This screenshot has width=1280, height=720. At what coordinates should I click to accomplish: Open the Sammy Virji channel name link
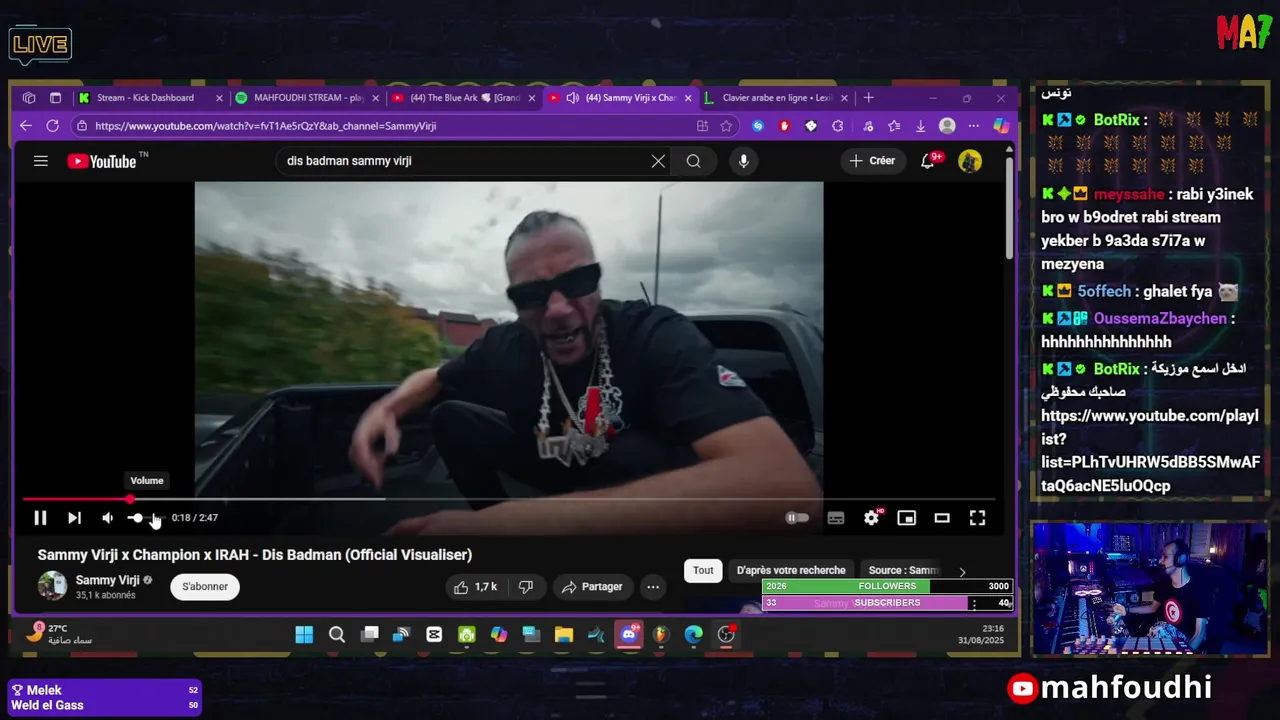(x=107, y=580)
